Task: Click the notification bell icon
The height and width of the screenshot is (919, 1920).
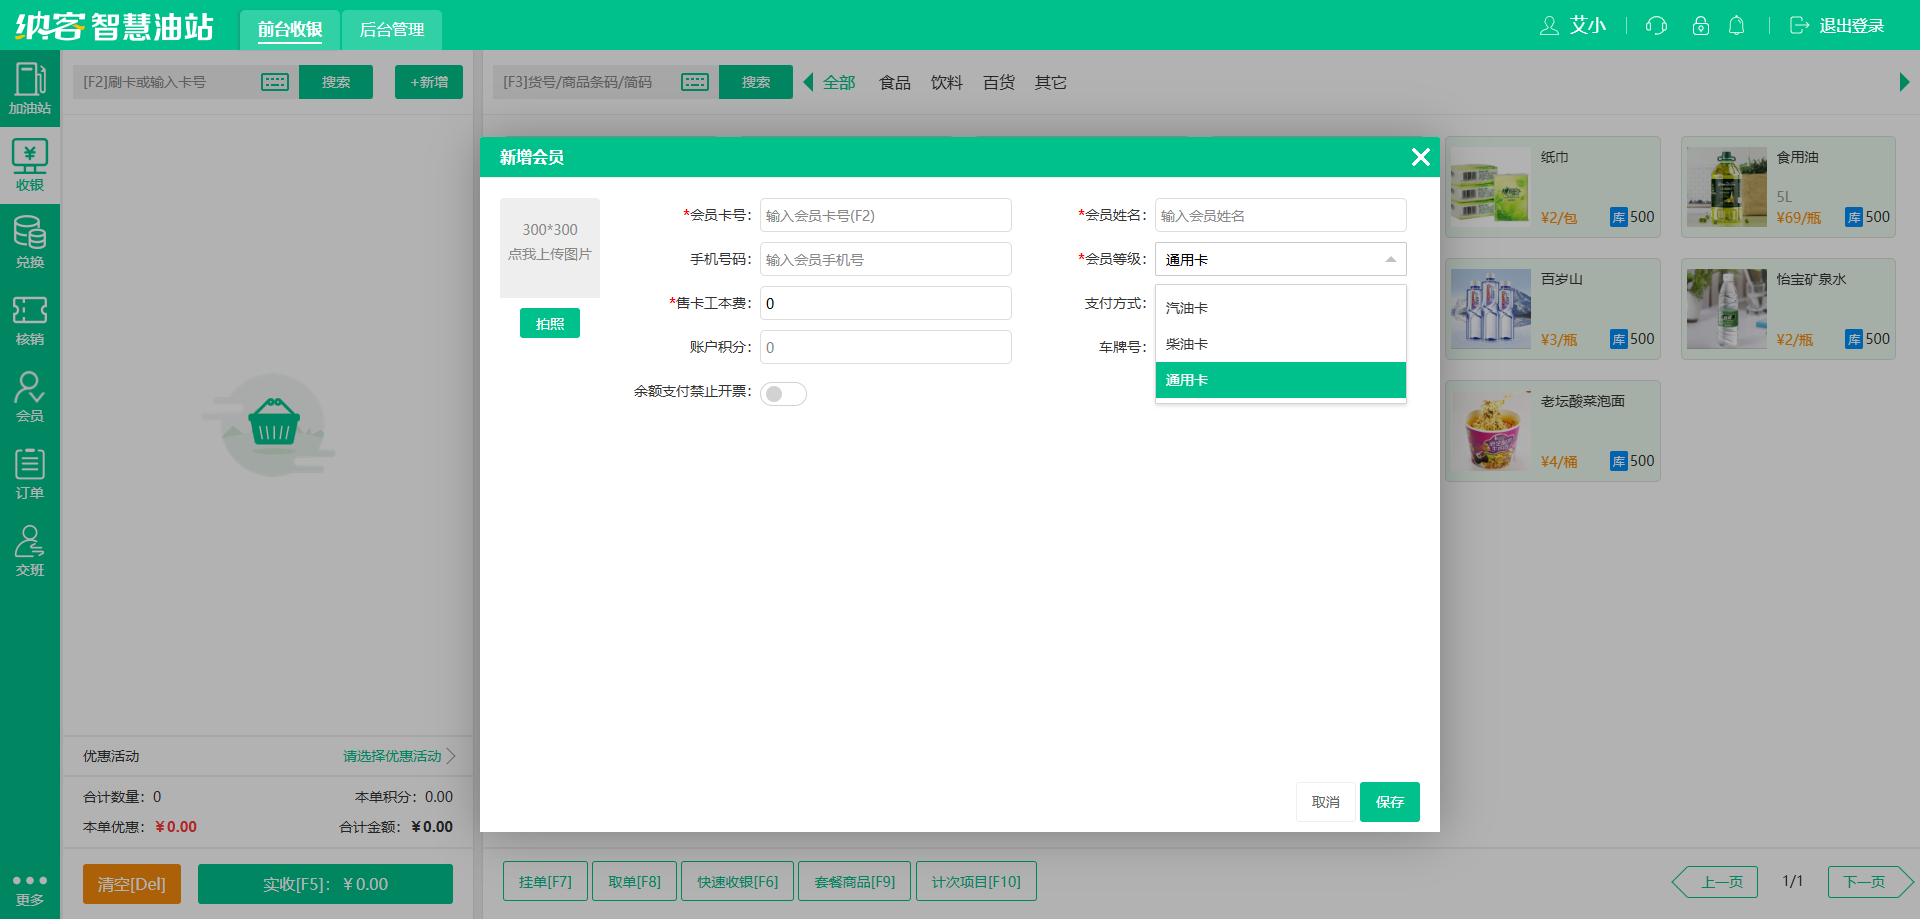Action: pos(1737,25)
